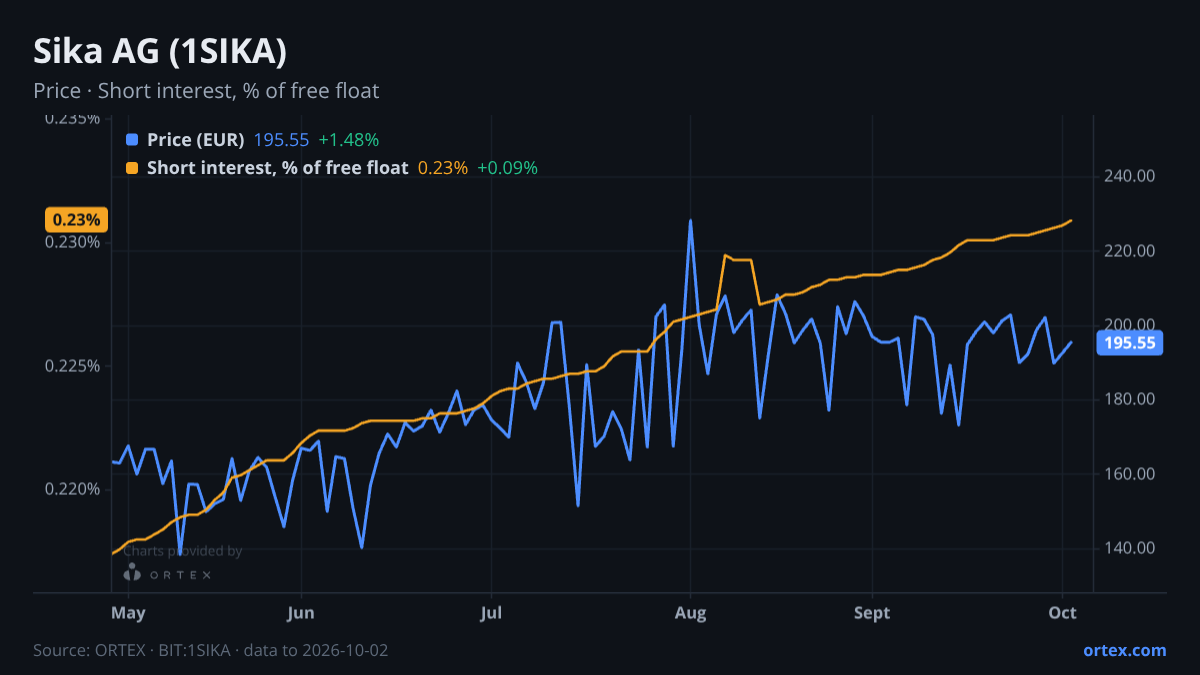Click the 0.220% left axis value

coord(74,489)
